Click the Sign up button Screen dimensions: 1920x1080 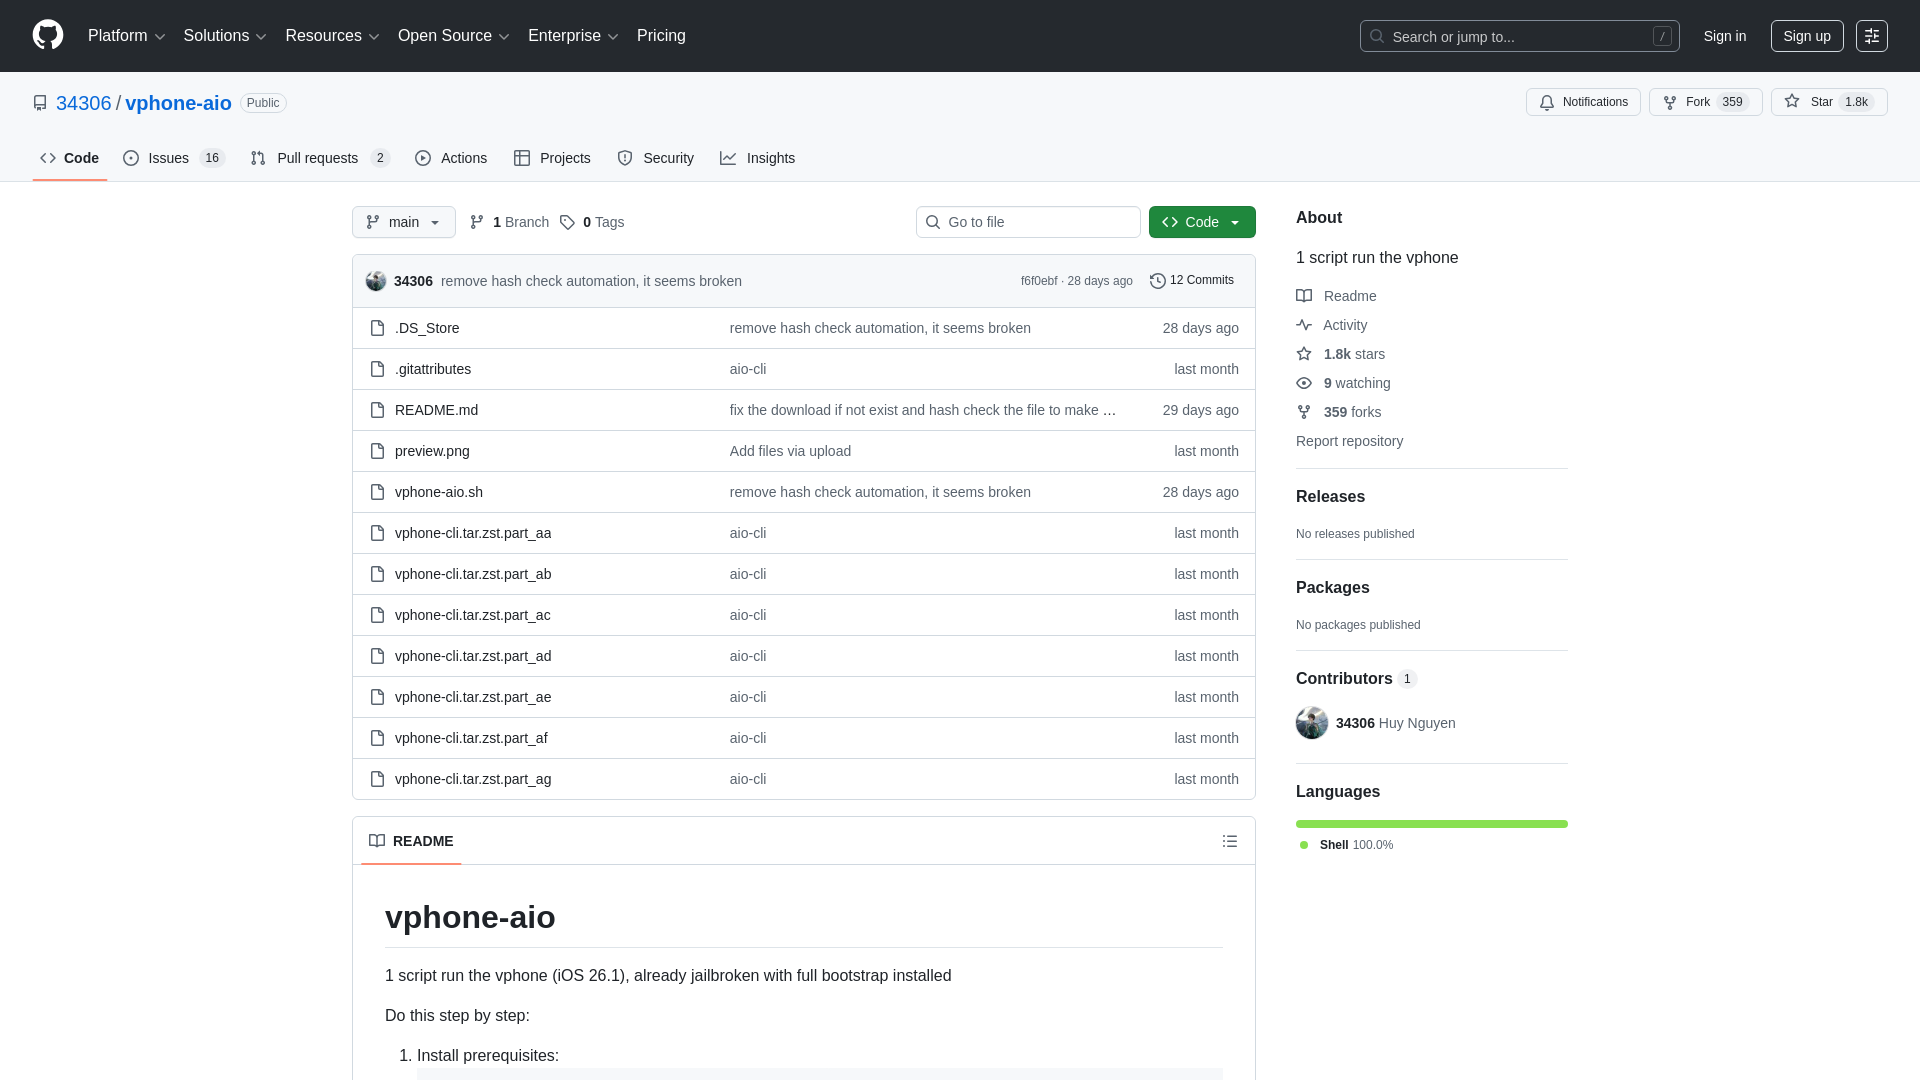[x=1807, y=36]
